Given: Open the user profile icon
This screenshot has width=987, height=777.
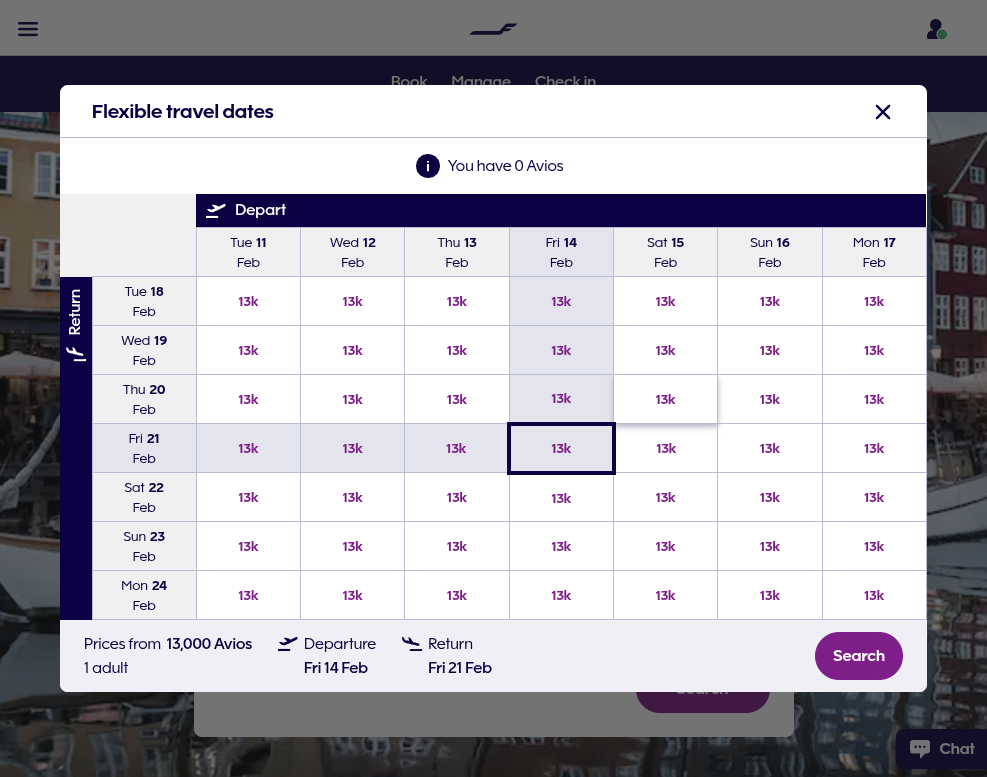Looking at the screenshot, I should tap(936, 29).
